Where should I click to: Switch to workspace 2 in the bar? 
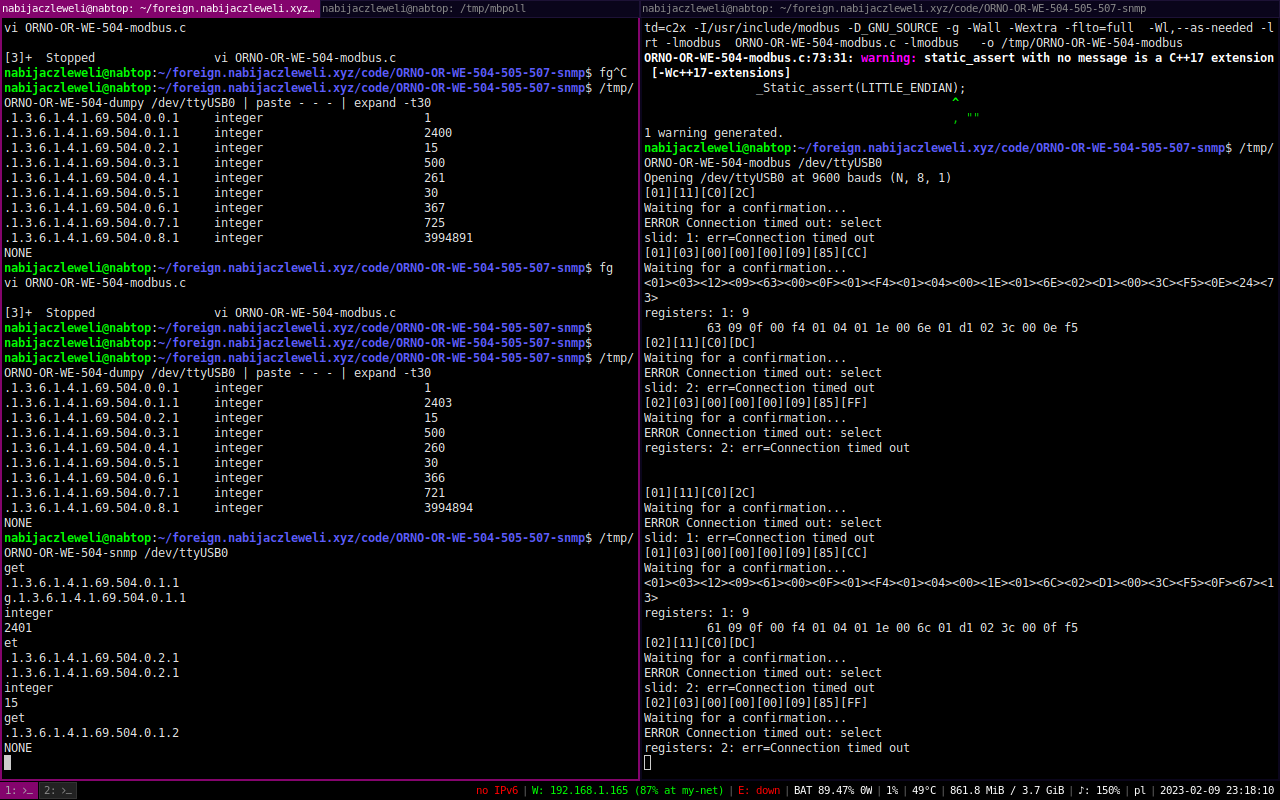(58, 790)
